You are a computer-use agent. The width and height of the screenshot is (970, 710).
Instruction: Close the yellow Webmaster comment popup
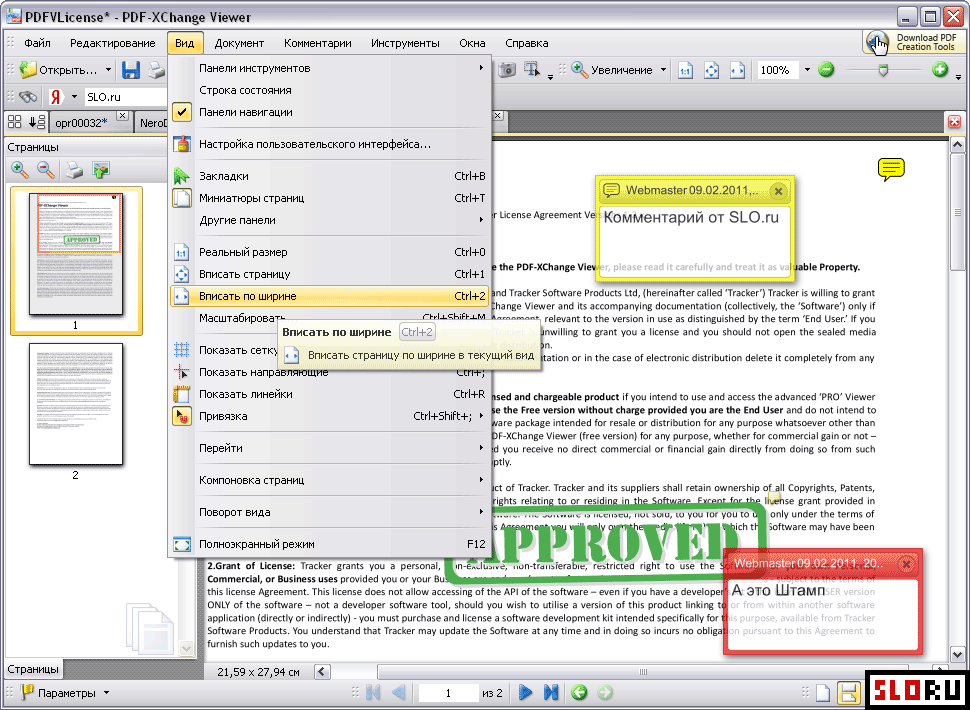pyautogui.click(x=779, y=191)
